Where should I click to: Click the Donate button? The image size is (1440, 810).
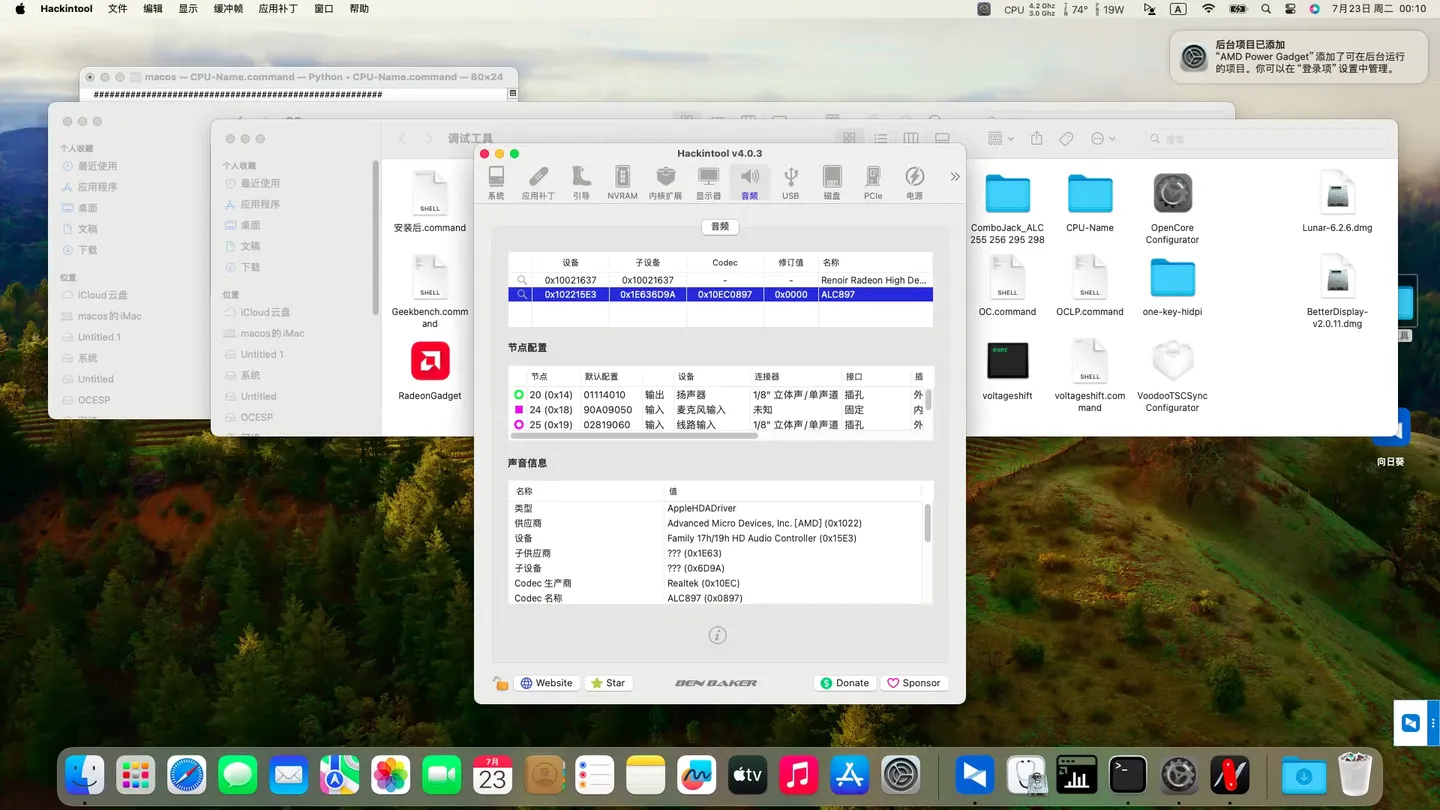coord(844,683)
